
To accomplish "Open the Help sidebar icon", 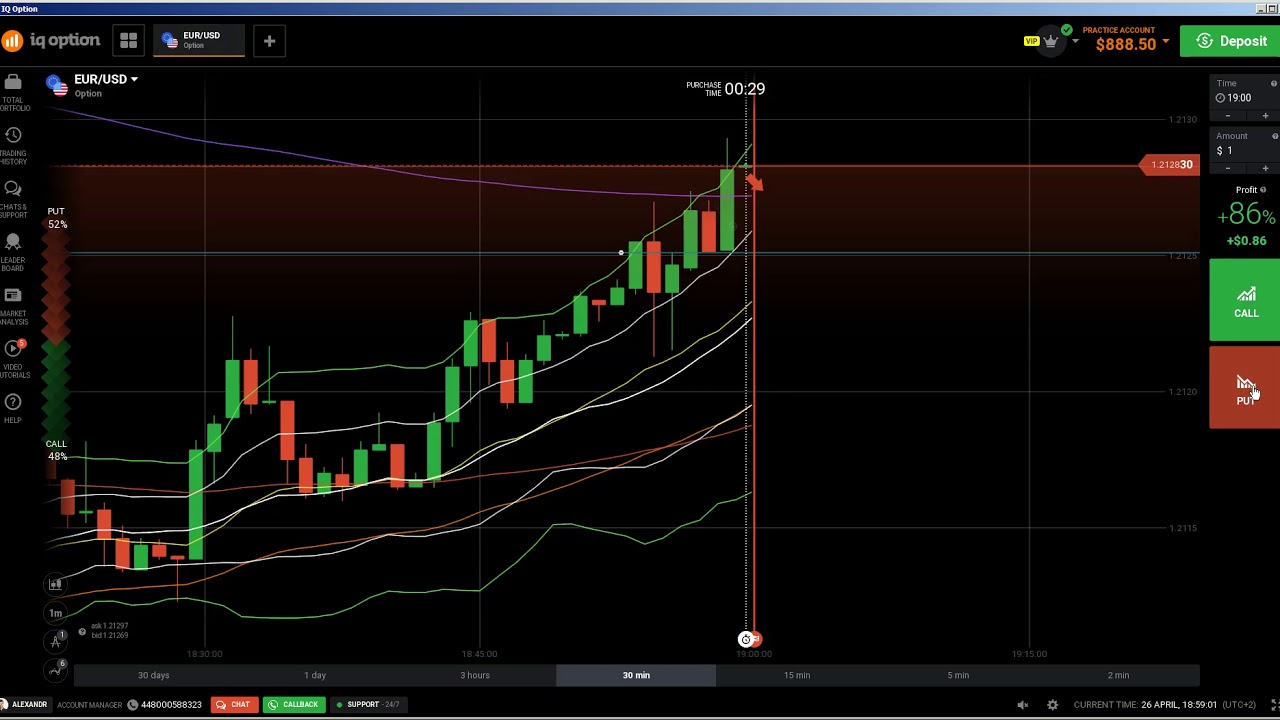I will click(x=13, y=408).
